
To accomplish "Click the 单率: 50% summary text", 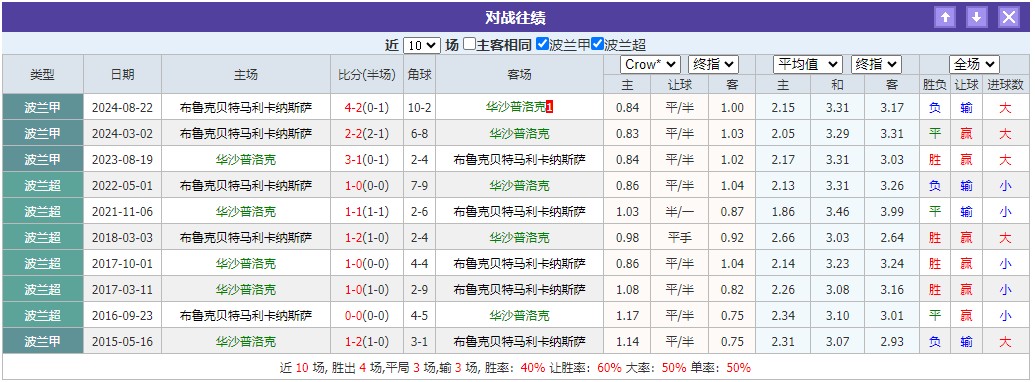I will click(720, 368).
